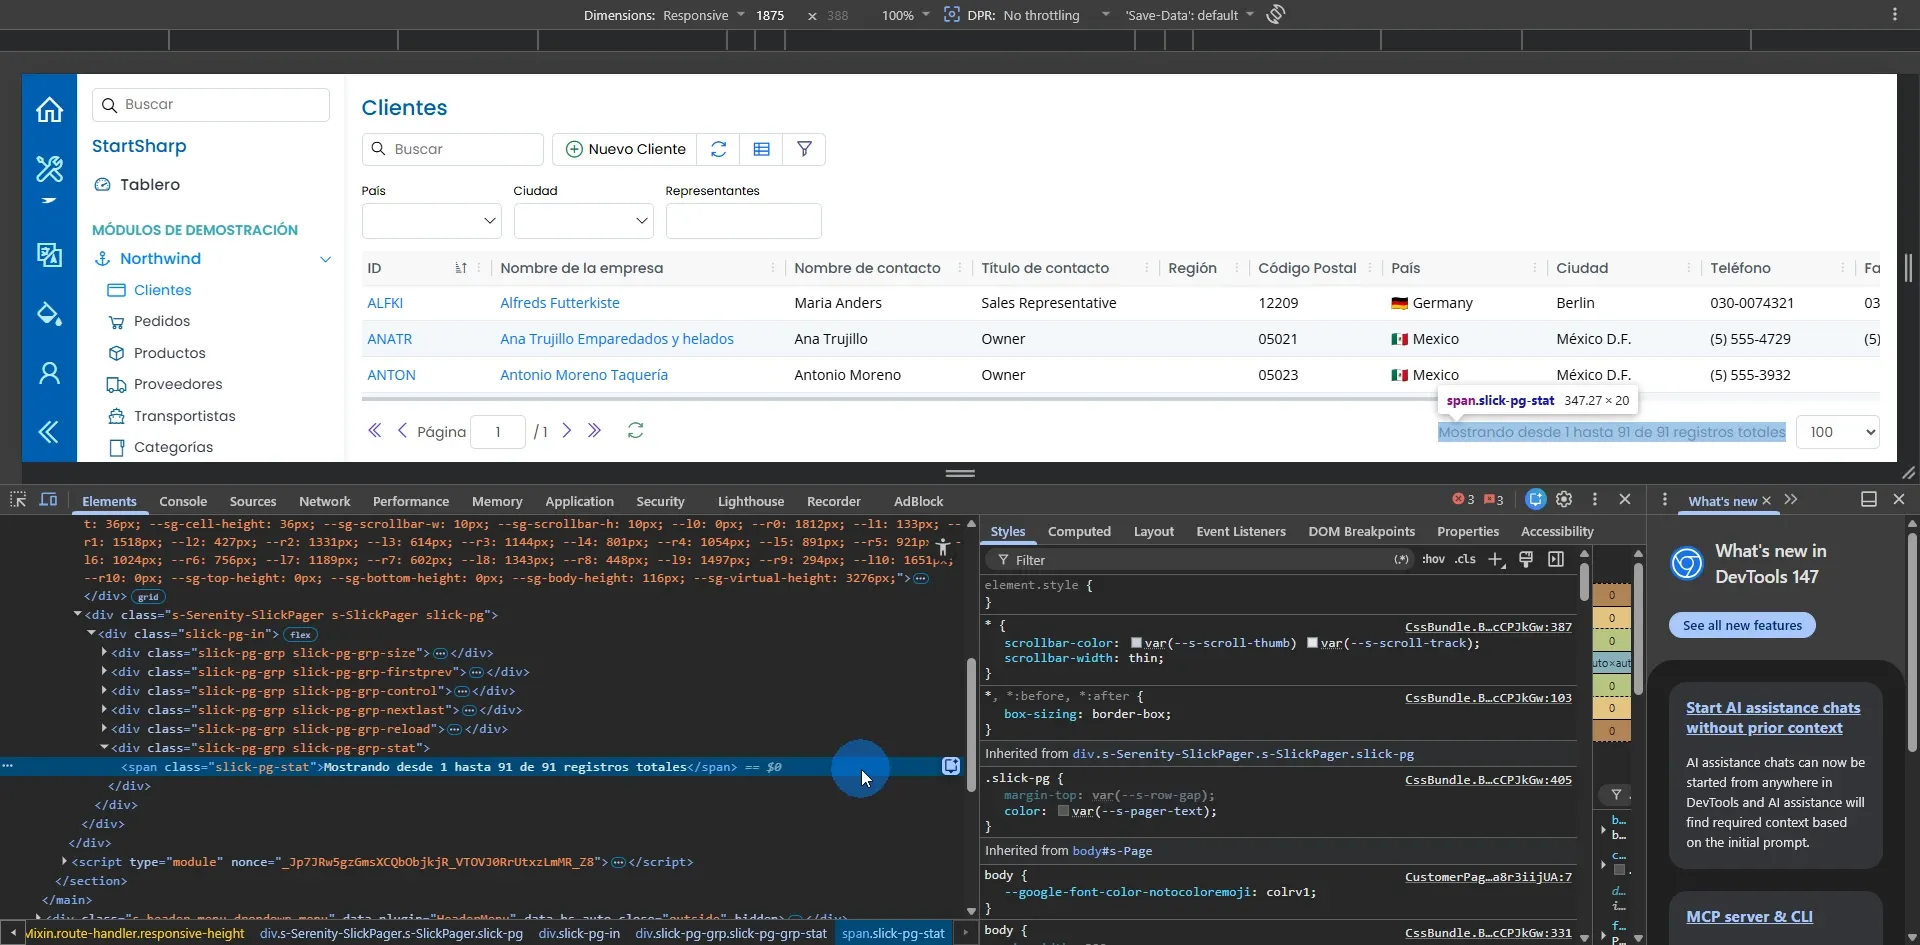This screenshot has height=945, width=1920.
Task: Open Tablero in the sidebar
Action: click(x=150, y=185)
